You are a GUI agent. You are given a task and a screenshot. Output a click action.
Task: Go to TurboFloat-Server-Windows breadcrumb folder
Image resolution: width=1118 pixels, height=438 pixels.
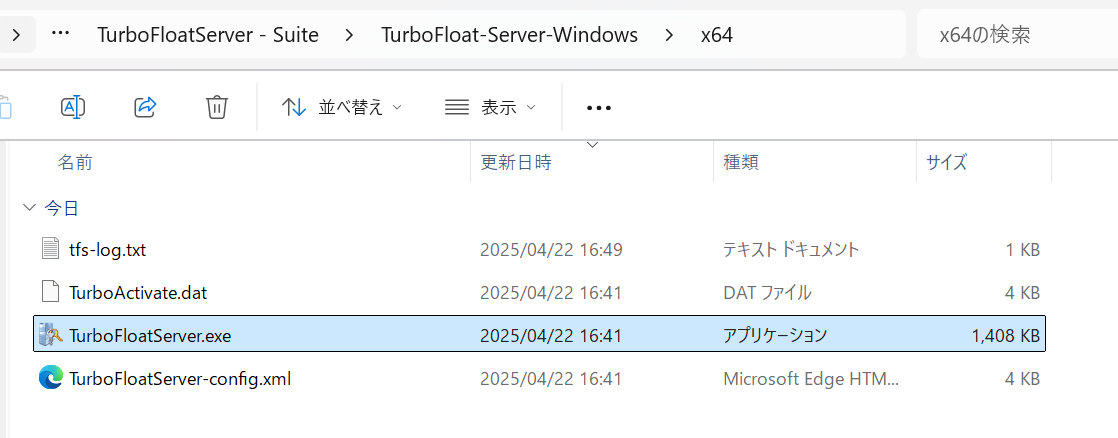(x=510, y=34)
